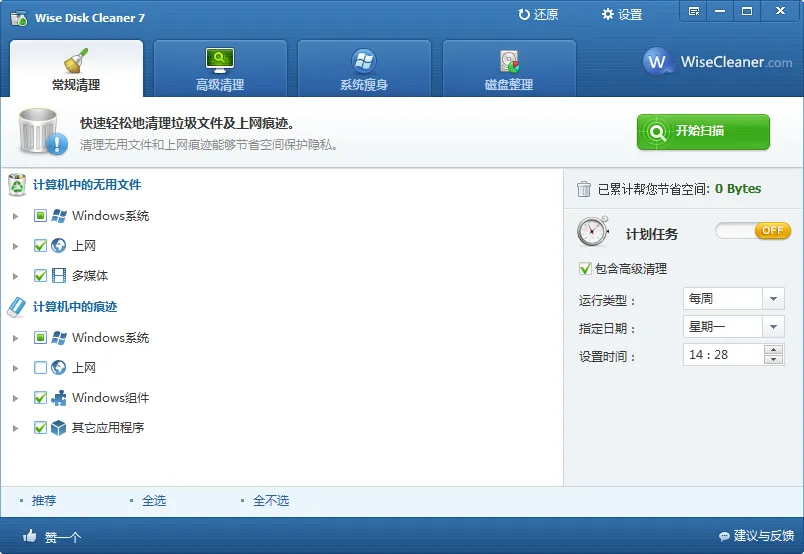The width and height of the screenshot is (804, 554).
Task: Click the eraser icon beside 计算机中的痕迹
Action: click(16, 307)
